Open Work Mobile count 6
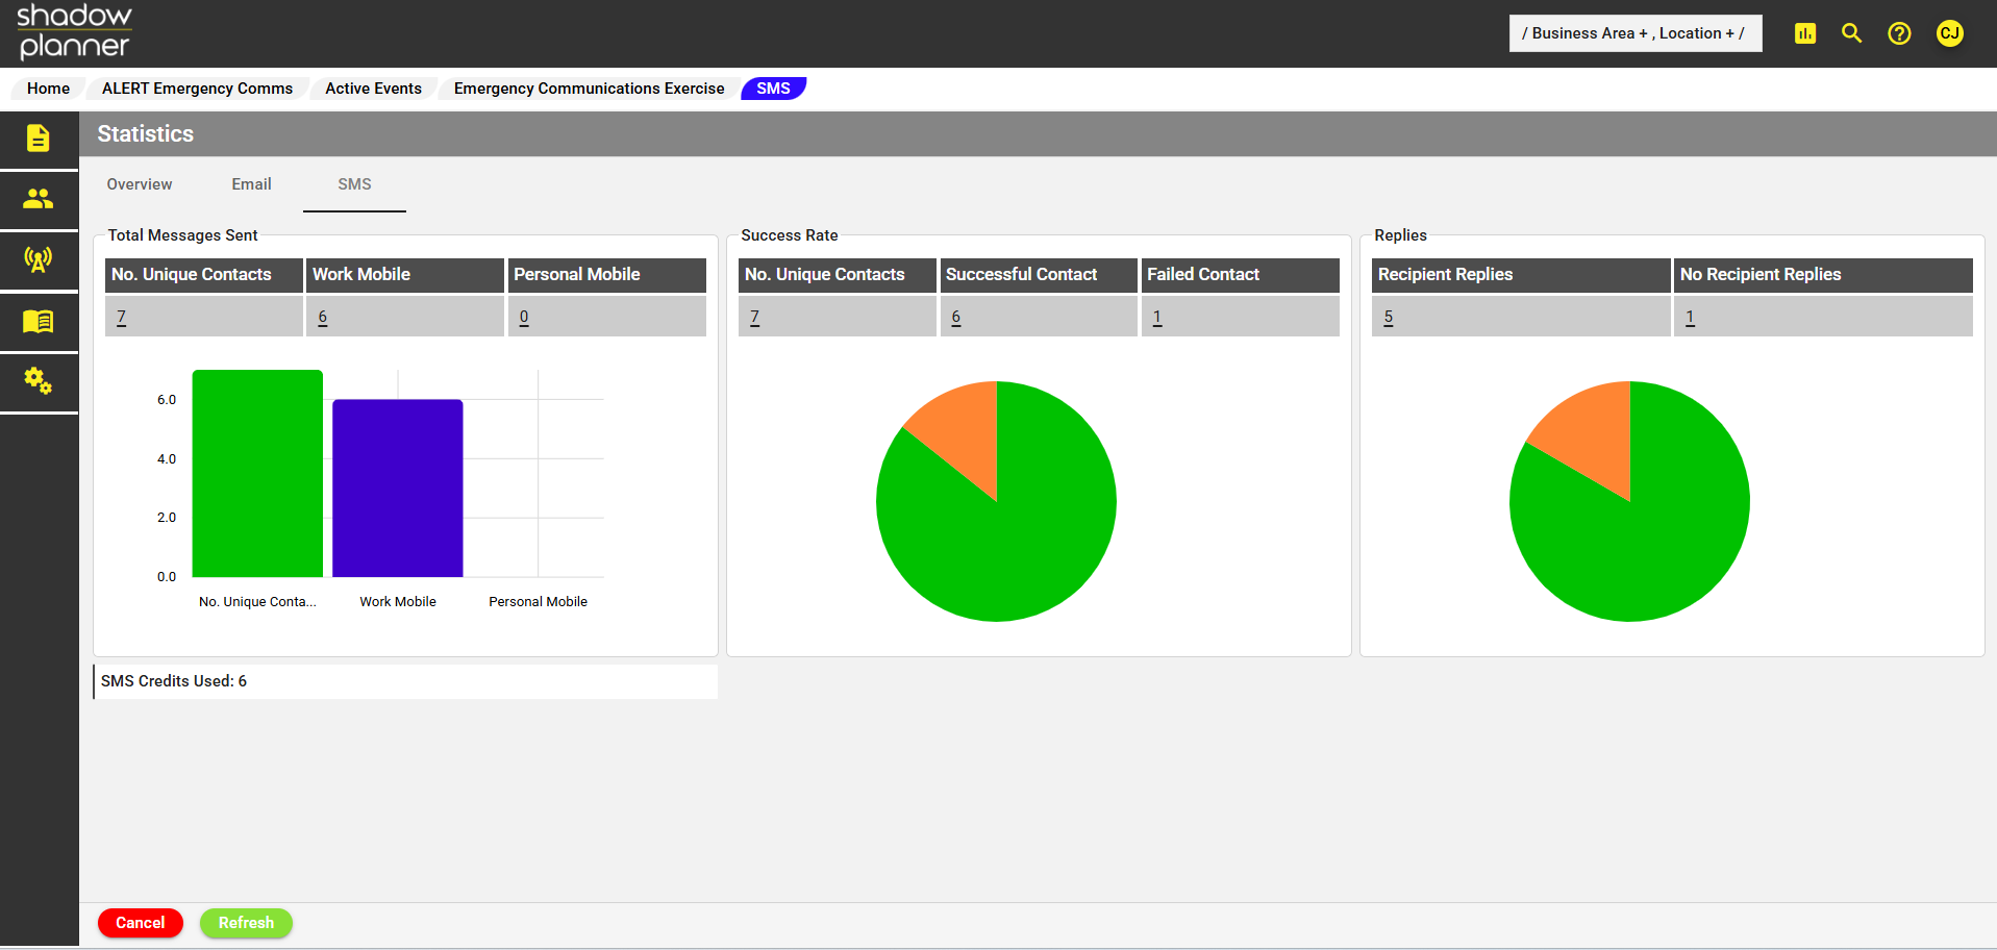Viewport: 1997px width, 950px height. click(322, 317)
